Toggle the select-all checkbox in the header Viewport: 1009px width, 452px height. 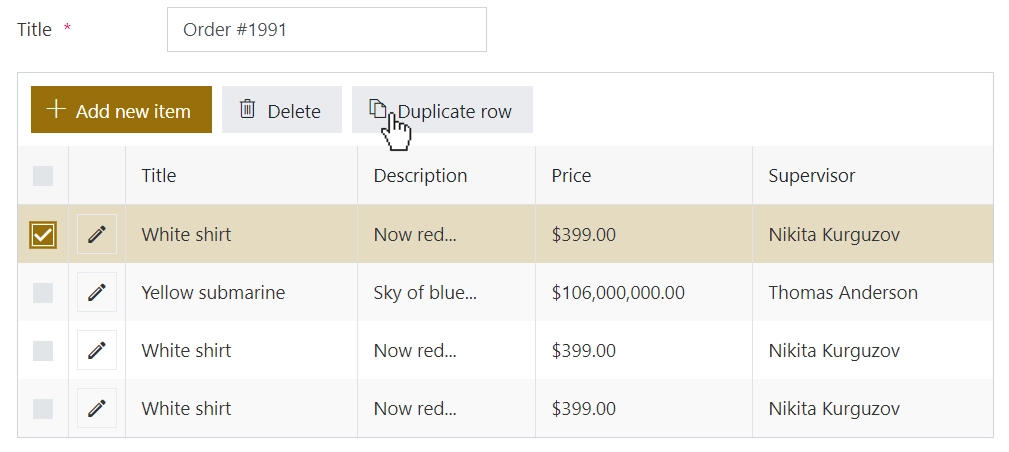click(x=43, y=176)
